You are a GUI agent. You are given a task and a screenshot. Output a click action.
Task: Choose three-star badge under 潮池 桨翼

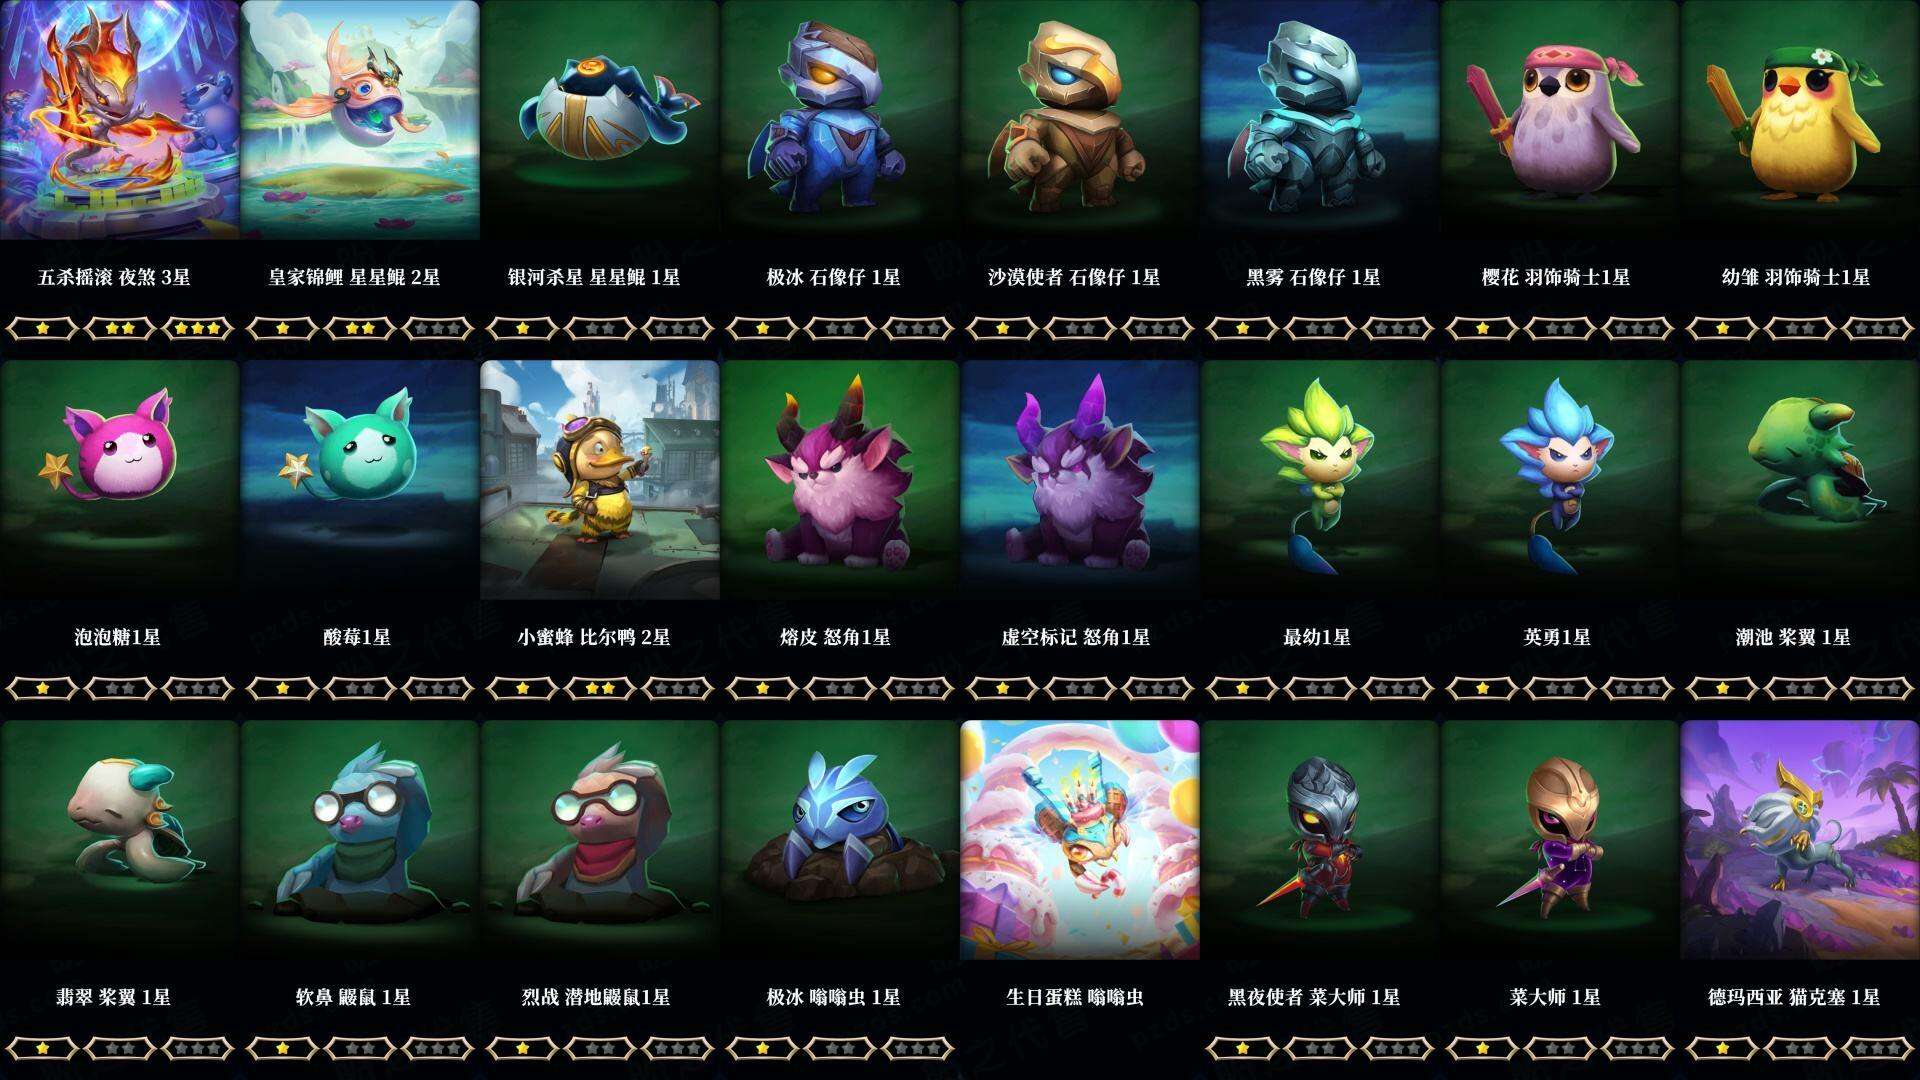pyautogui.click(x=1878, y=688)
